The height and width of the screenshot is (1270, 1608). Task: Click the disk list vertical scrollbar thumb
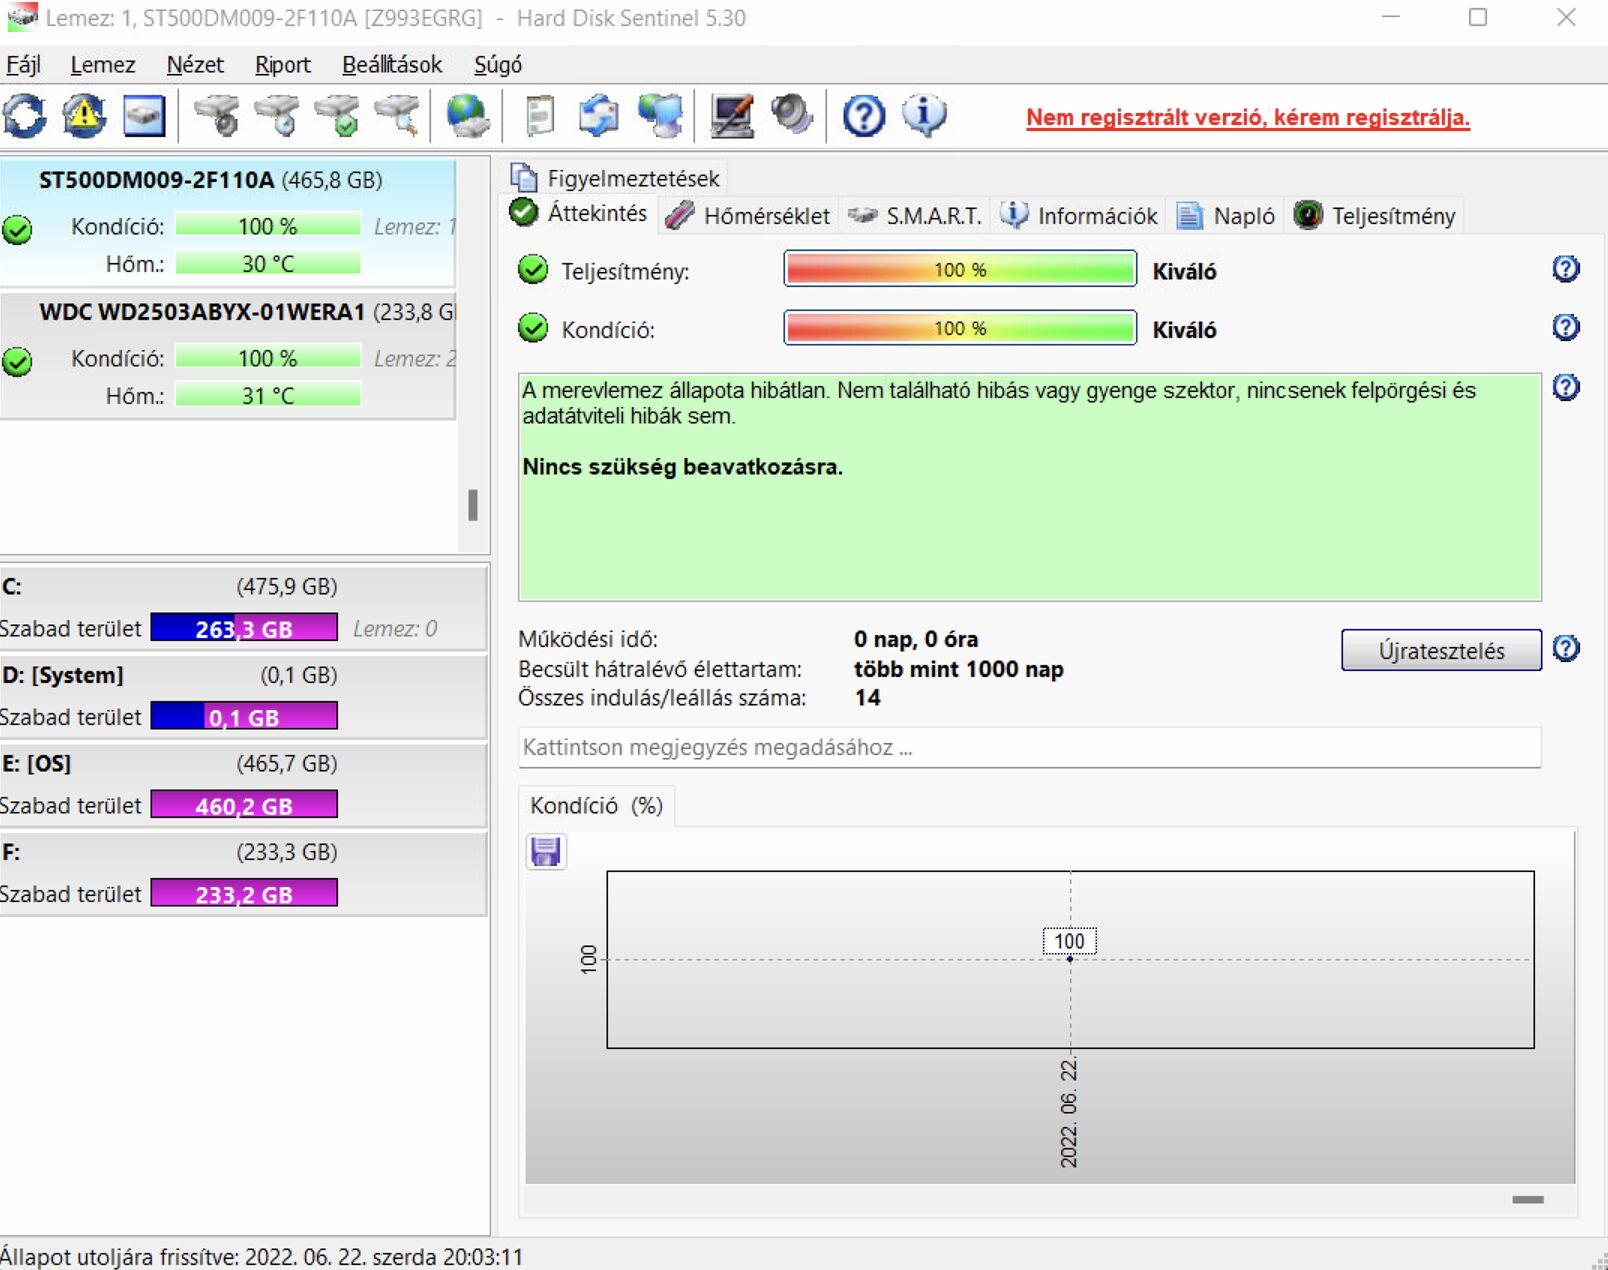473,505
